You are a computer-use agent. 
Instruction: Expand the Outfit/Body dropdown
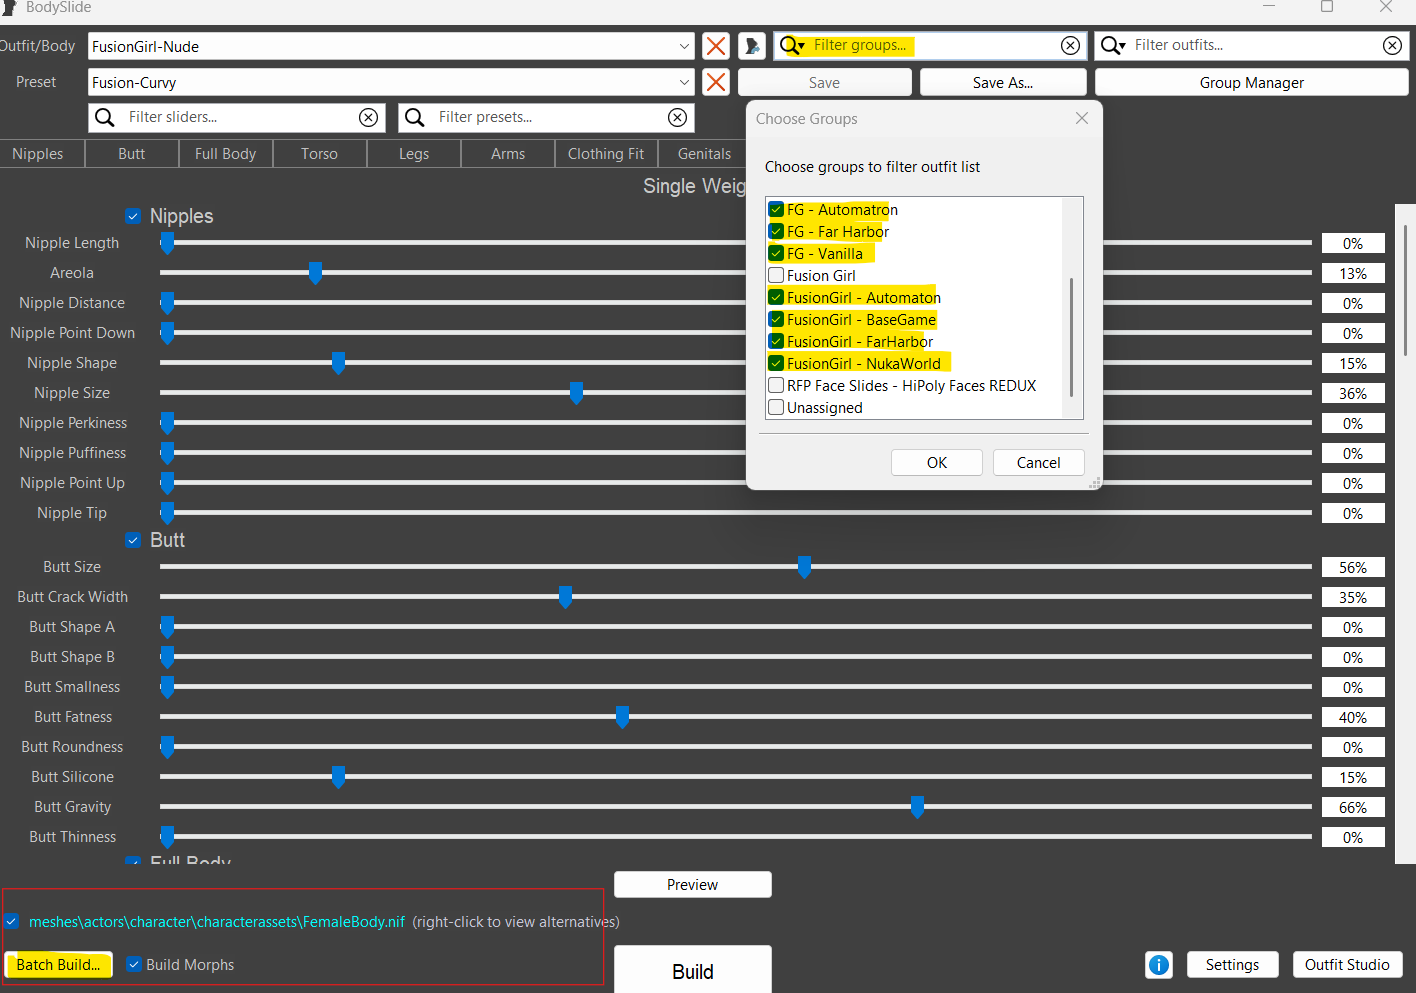684,46
